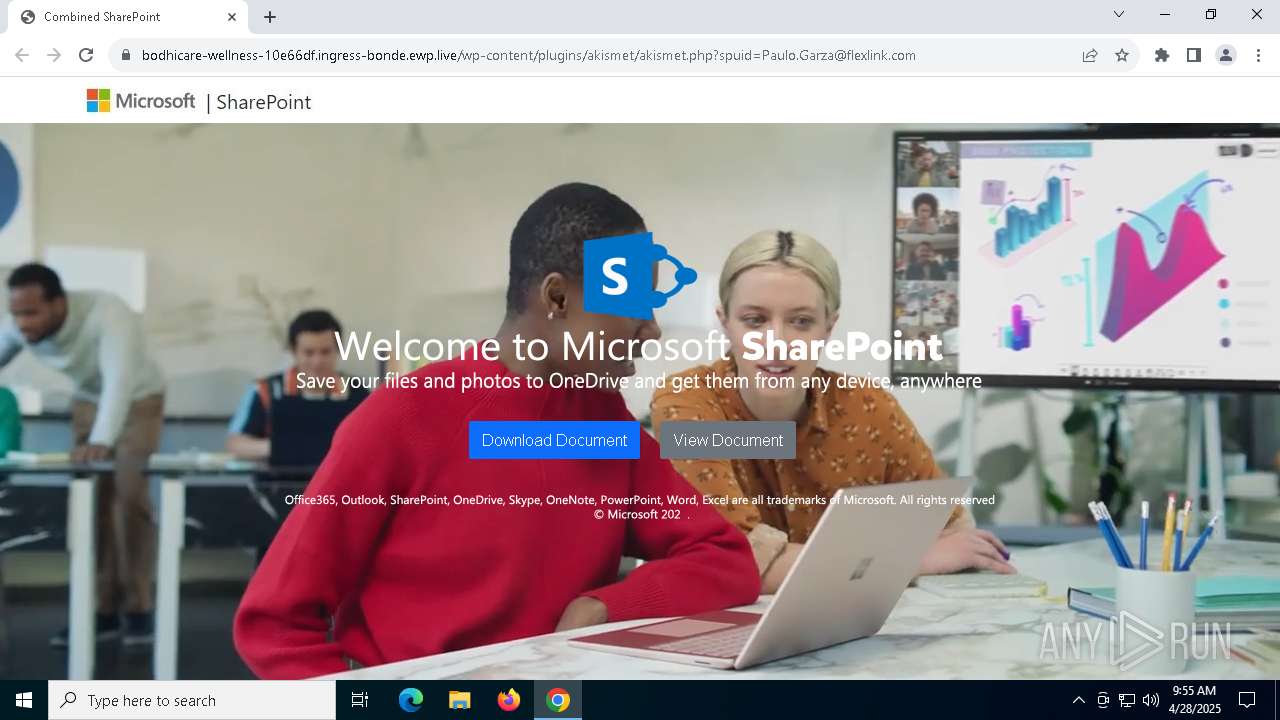Expand the tab search chevron

click(1119, 15)
